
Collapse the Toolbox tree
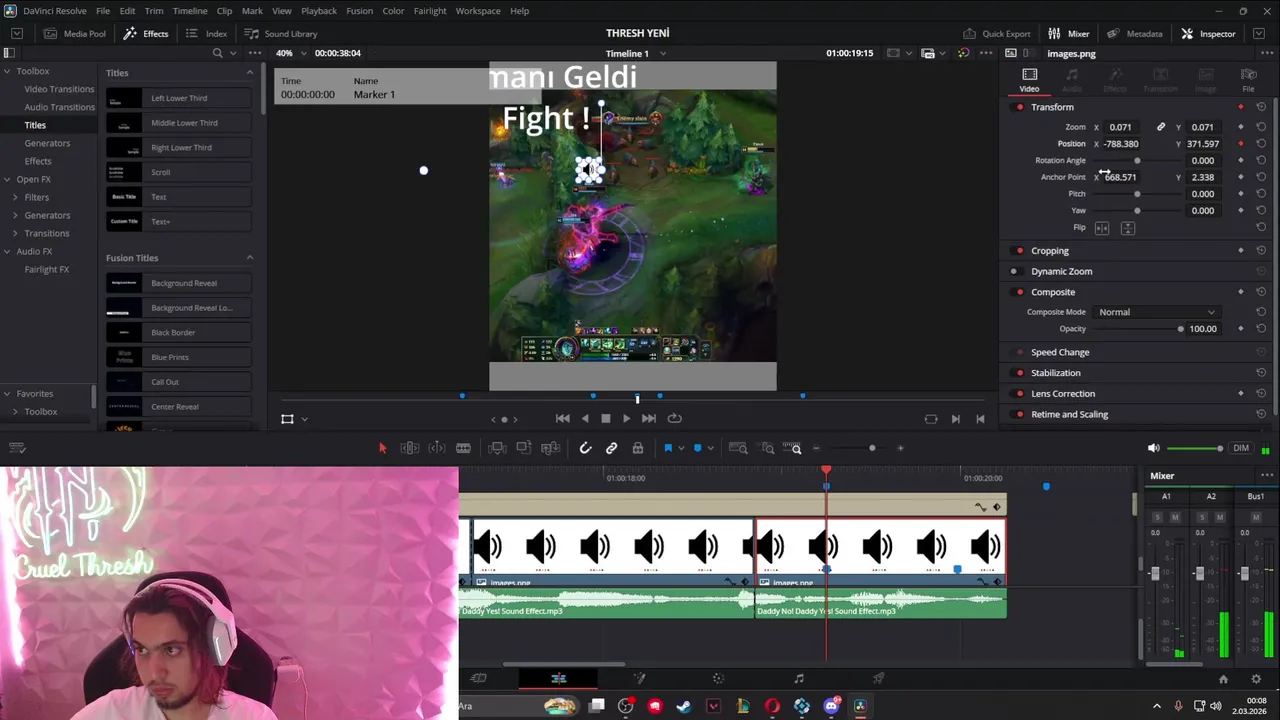pyautogui.click(x=6, y=71)
